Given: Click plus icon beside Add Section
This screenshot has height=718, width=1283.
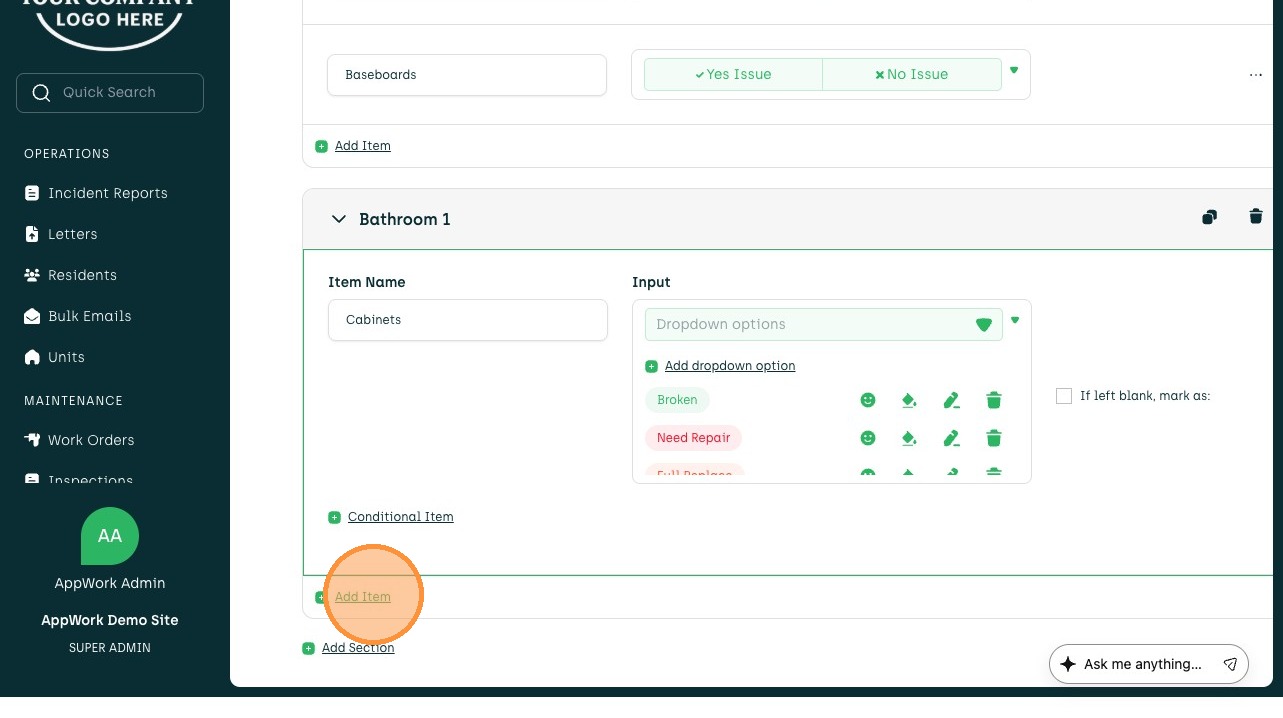Looking at the screenshot, I should (x=308, y=648).
